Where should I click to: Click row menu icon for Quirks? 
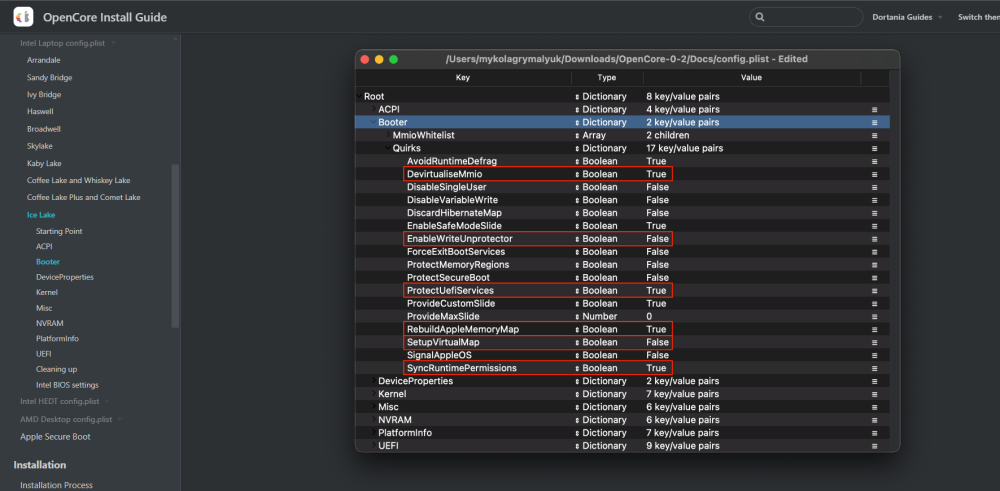874,148
